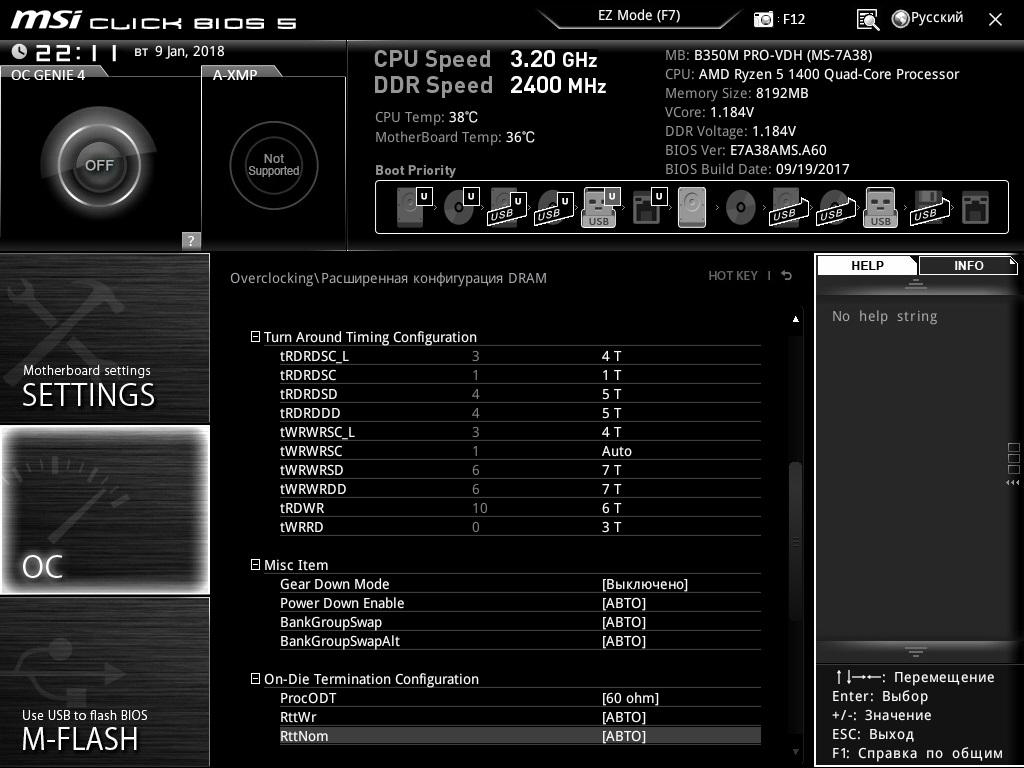Switch to EZ Mode (F7)

[x=639, y=16]
